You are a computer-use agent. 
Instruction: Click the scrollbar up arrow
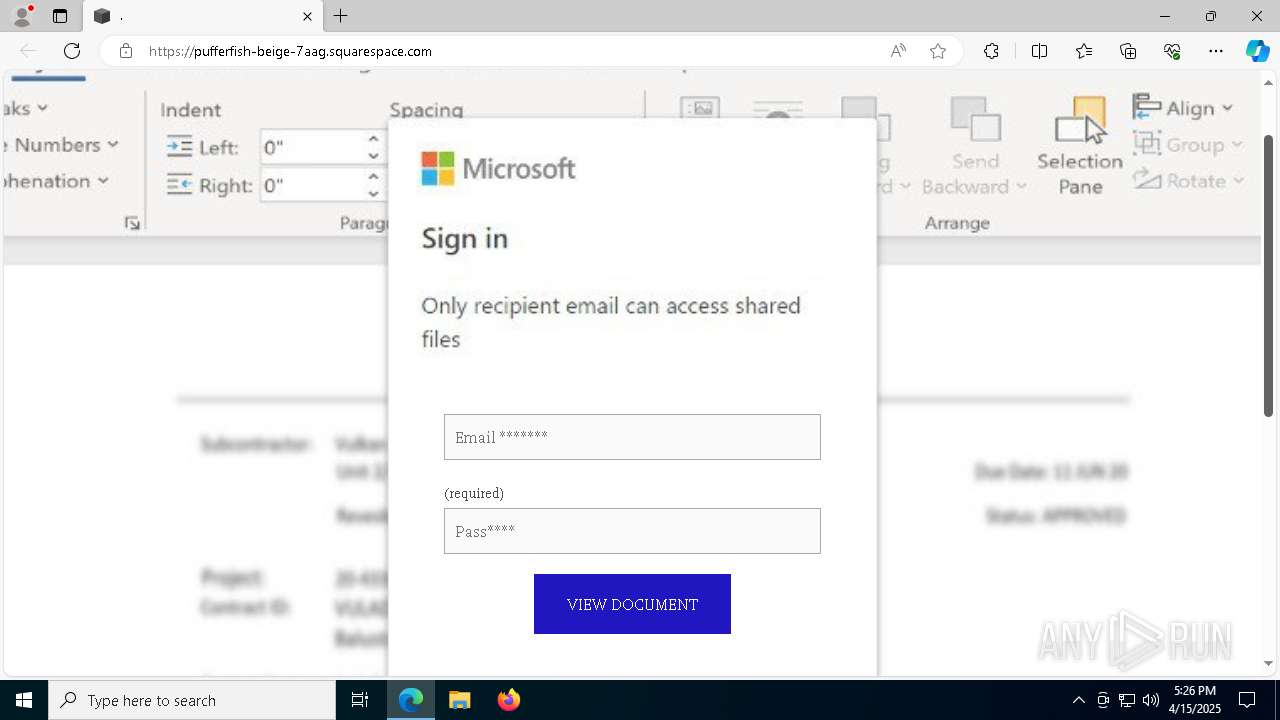click(1269, 82)
